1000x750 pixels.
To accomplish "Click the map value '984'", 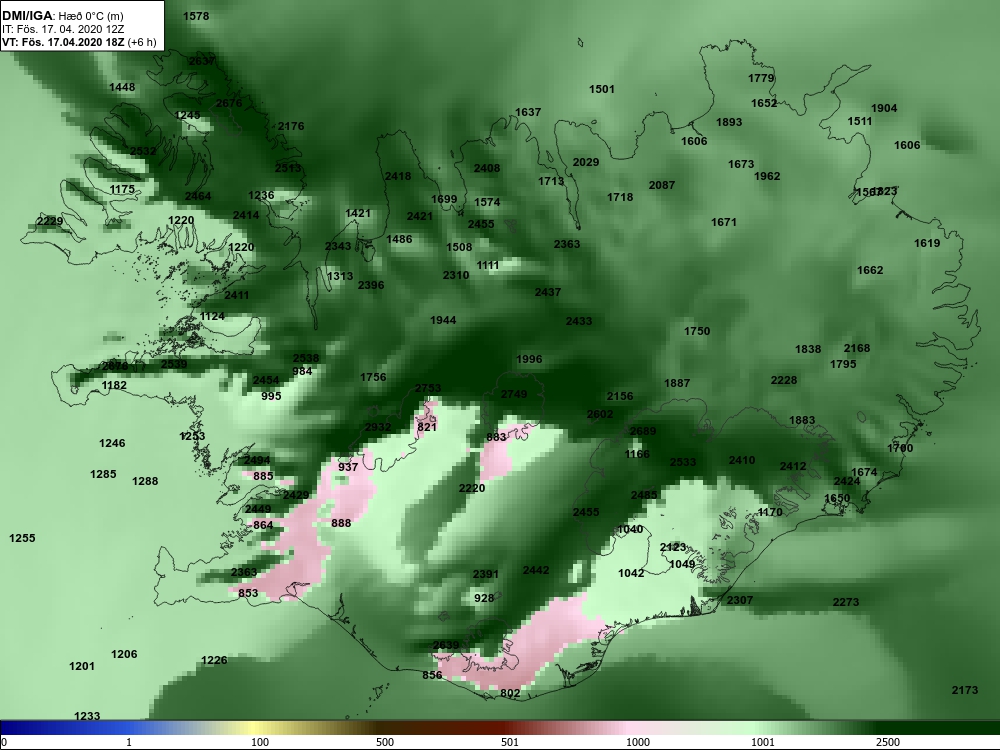I will pyautogui.click(x=302, y=371).
